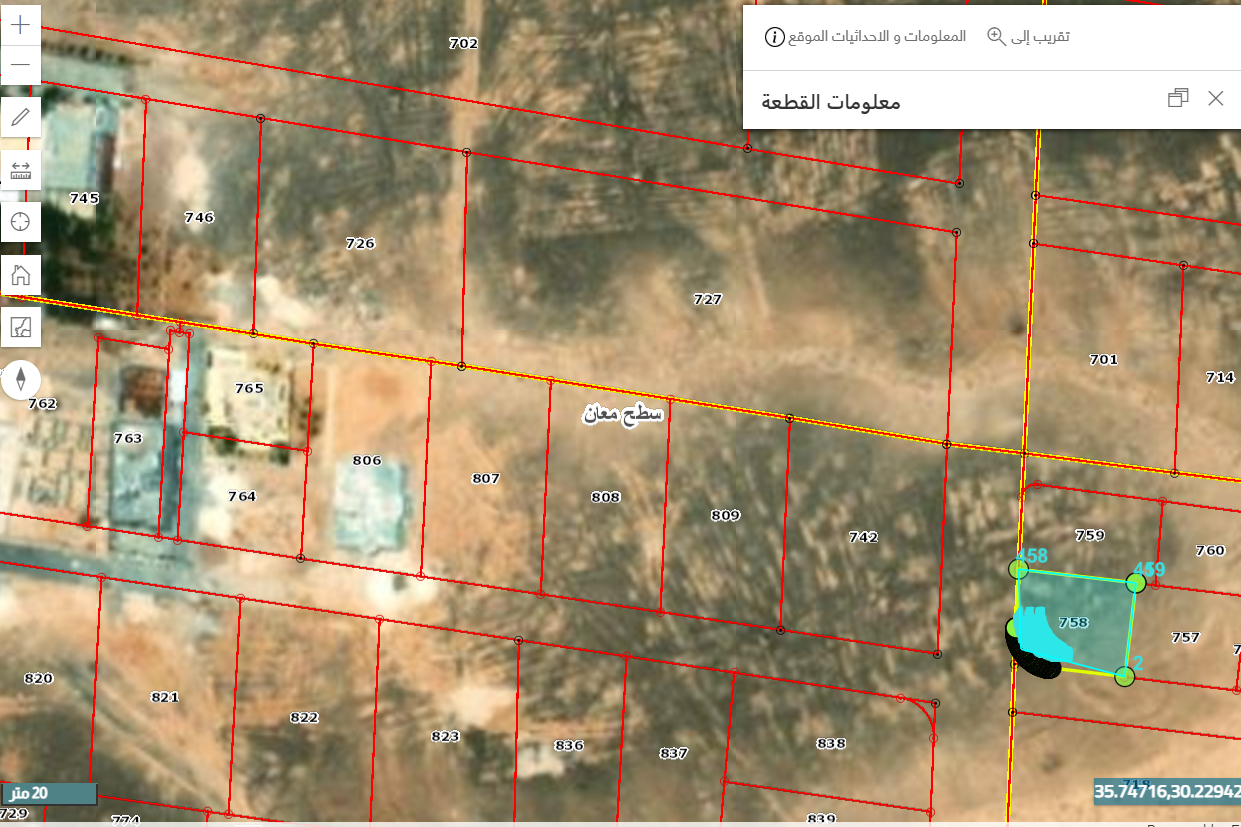The image size is (1241, 827).
Task: Open the basemap gallery icon
Action: tap(20, 326)
